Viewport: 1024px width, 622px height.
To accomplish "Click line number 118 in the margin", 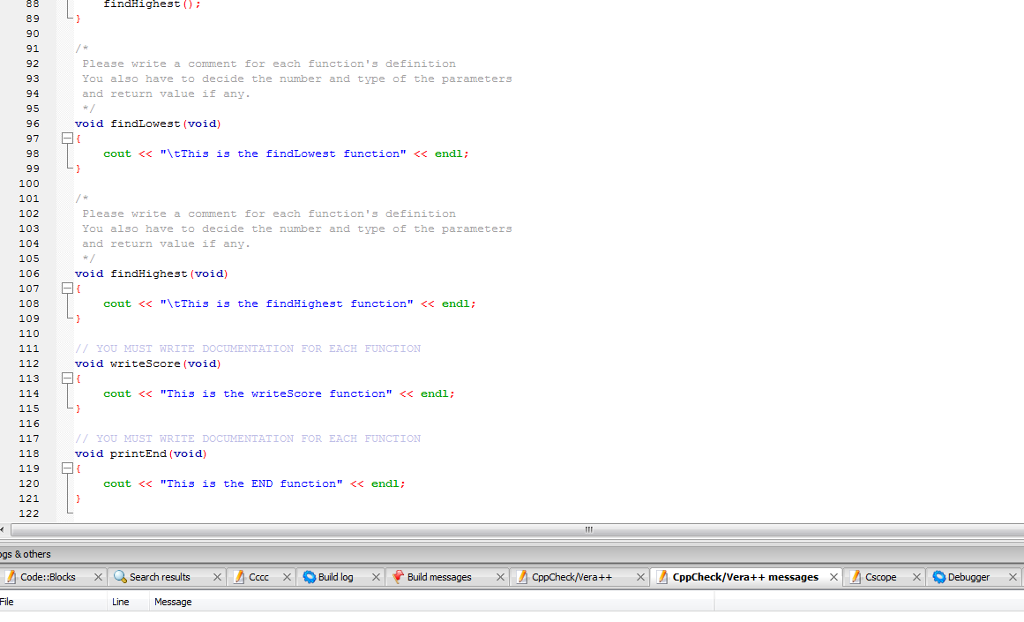I will [29, 454].
